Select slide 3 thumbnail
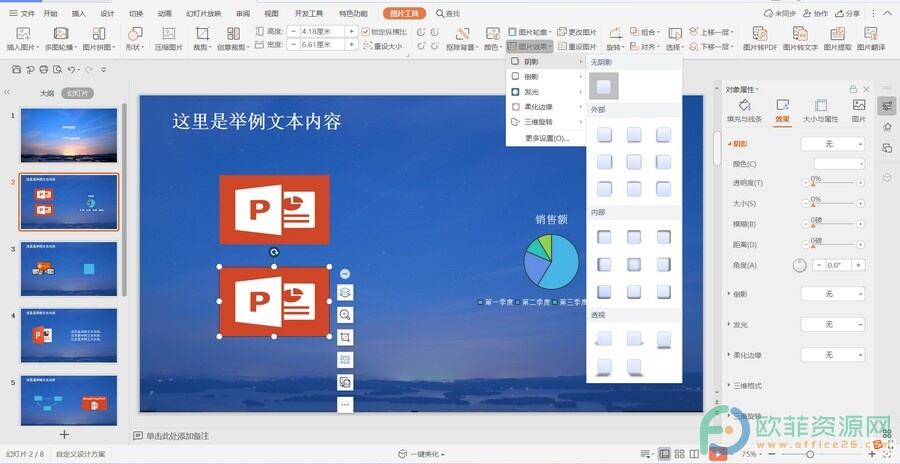Screen dimensions: 900x464 [69, 269]
